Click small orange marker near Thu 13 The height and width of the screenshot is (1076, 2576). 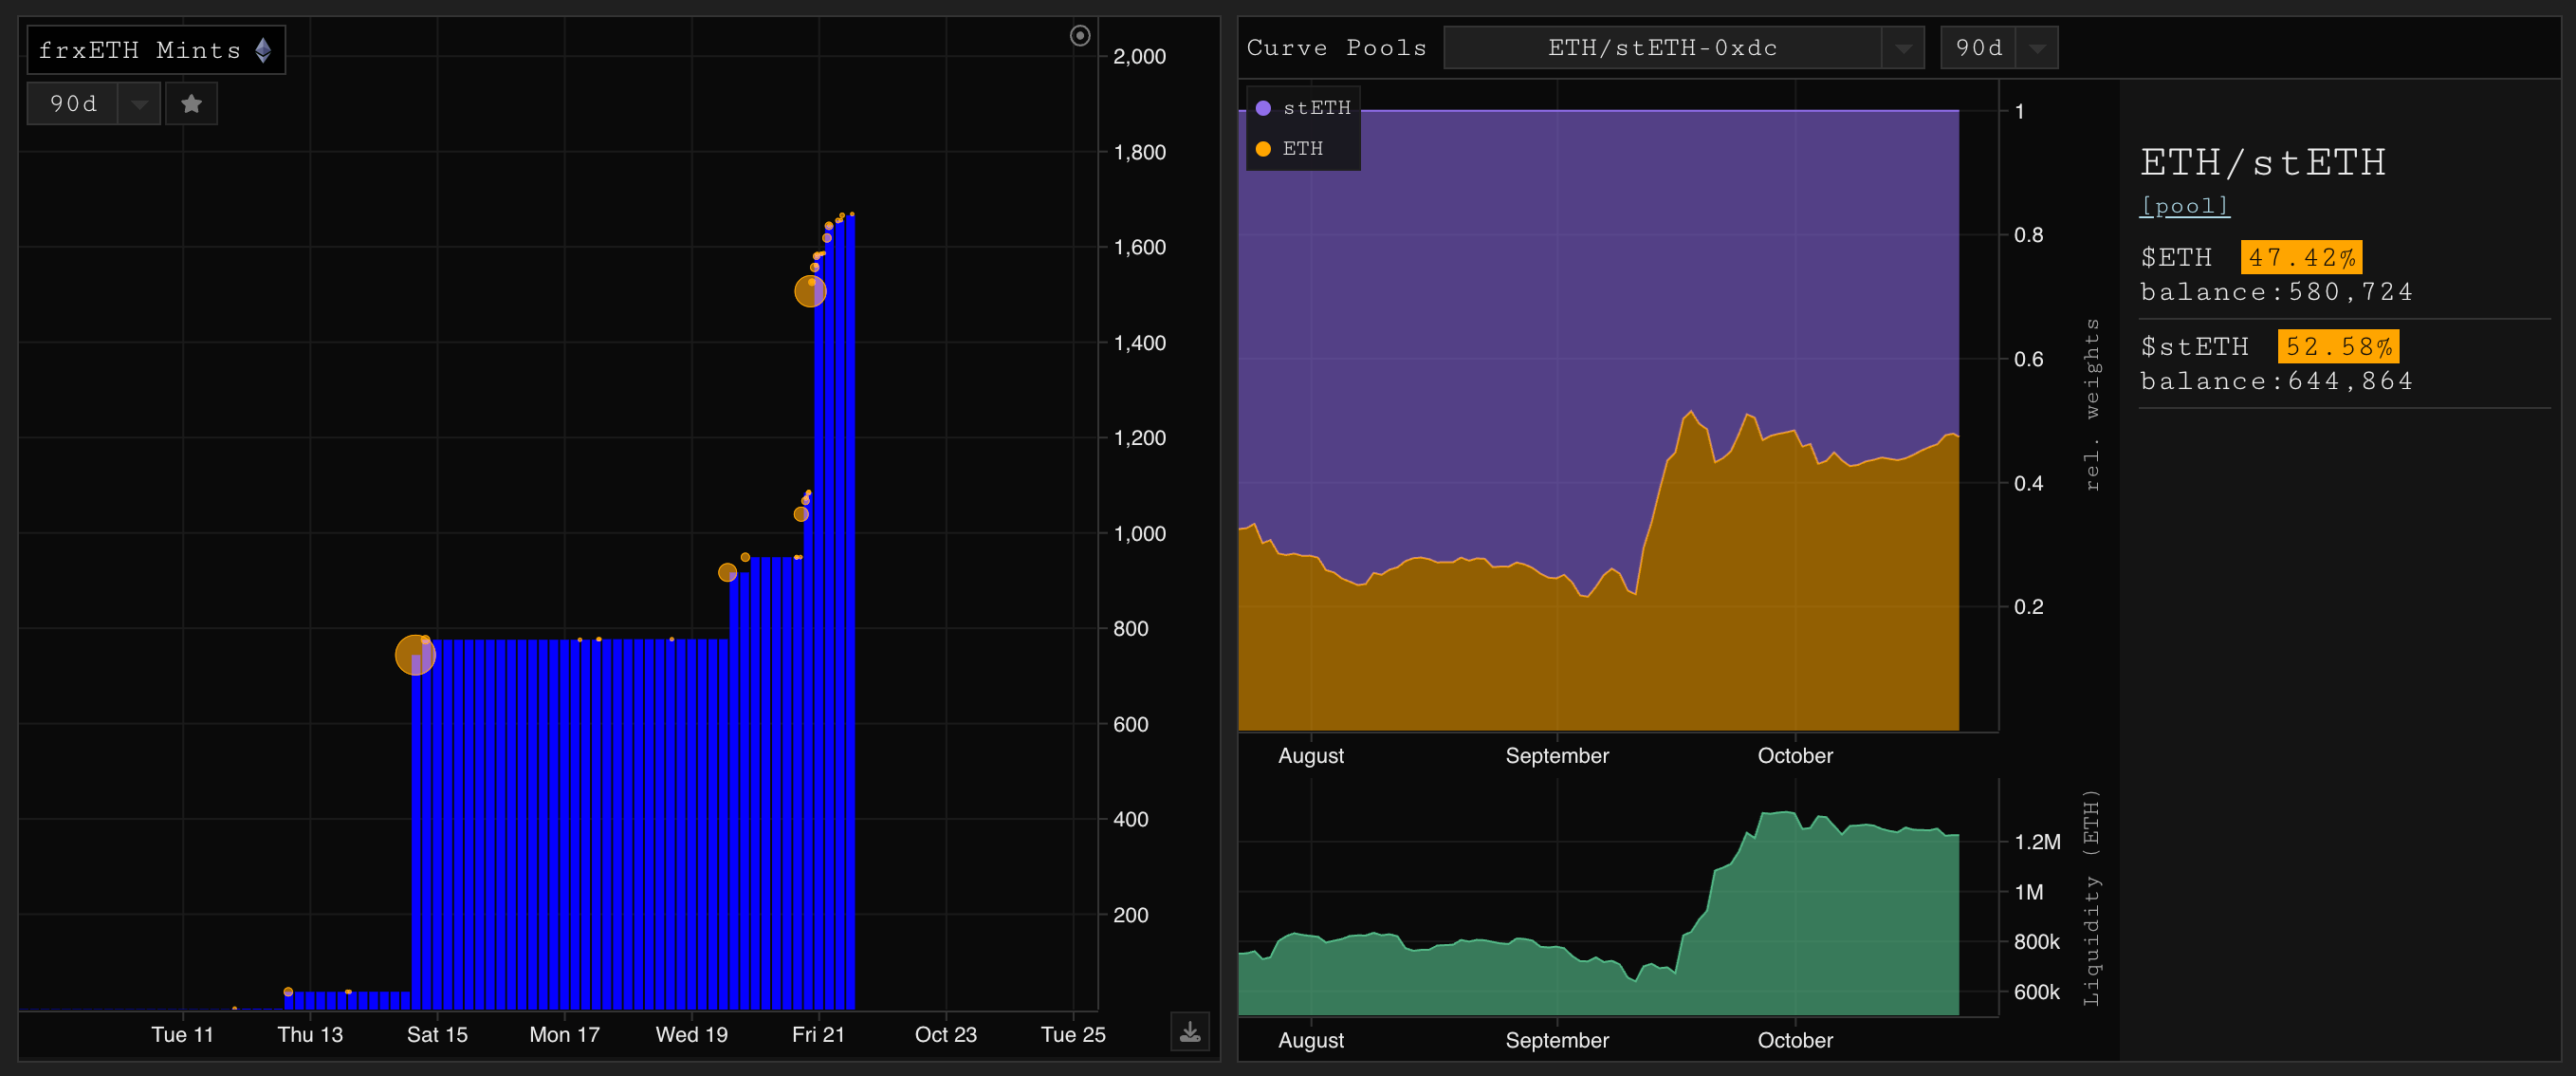coord(288,991)
